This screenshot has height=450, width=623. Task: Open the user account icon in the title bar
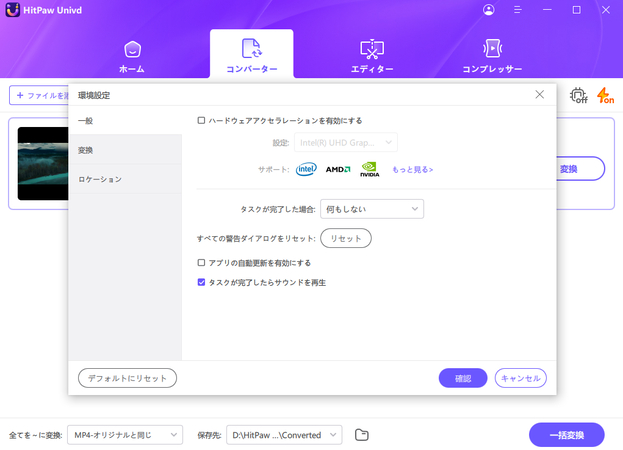coord(489,10)
